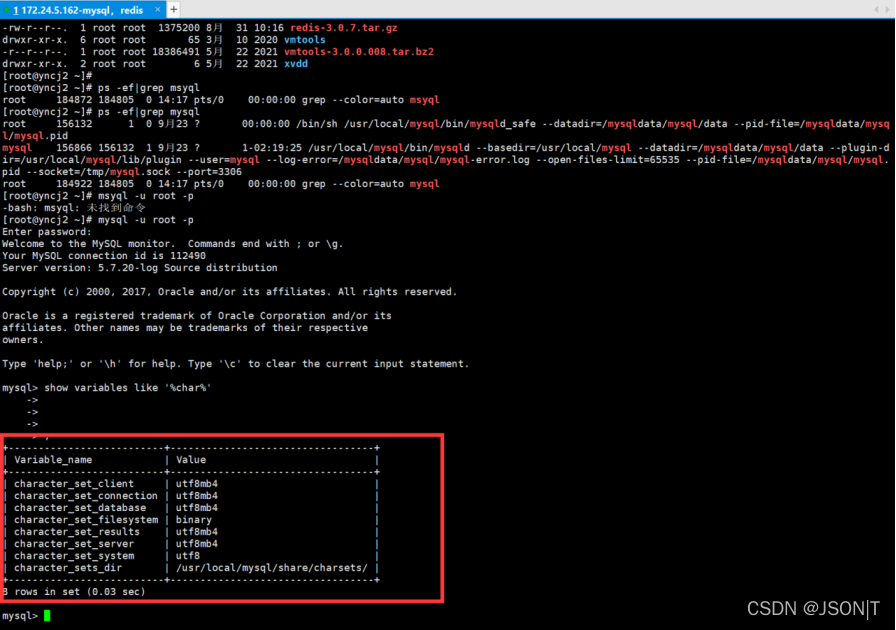Screen dimensions: 896x630
Task: Click 'Server version: 5.7.20-log Source distribution' line
Action: coord(140,268)
